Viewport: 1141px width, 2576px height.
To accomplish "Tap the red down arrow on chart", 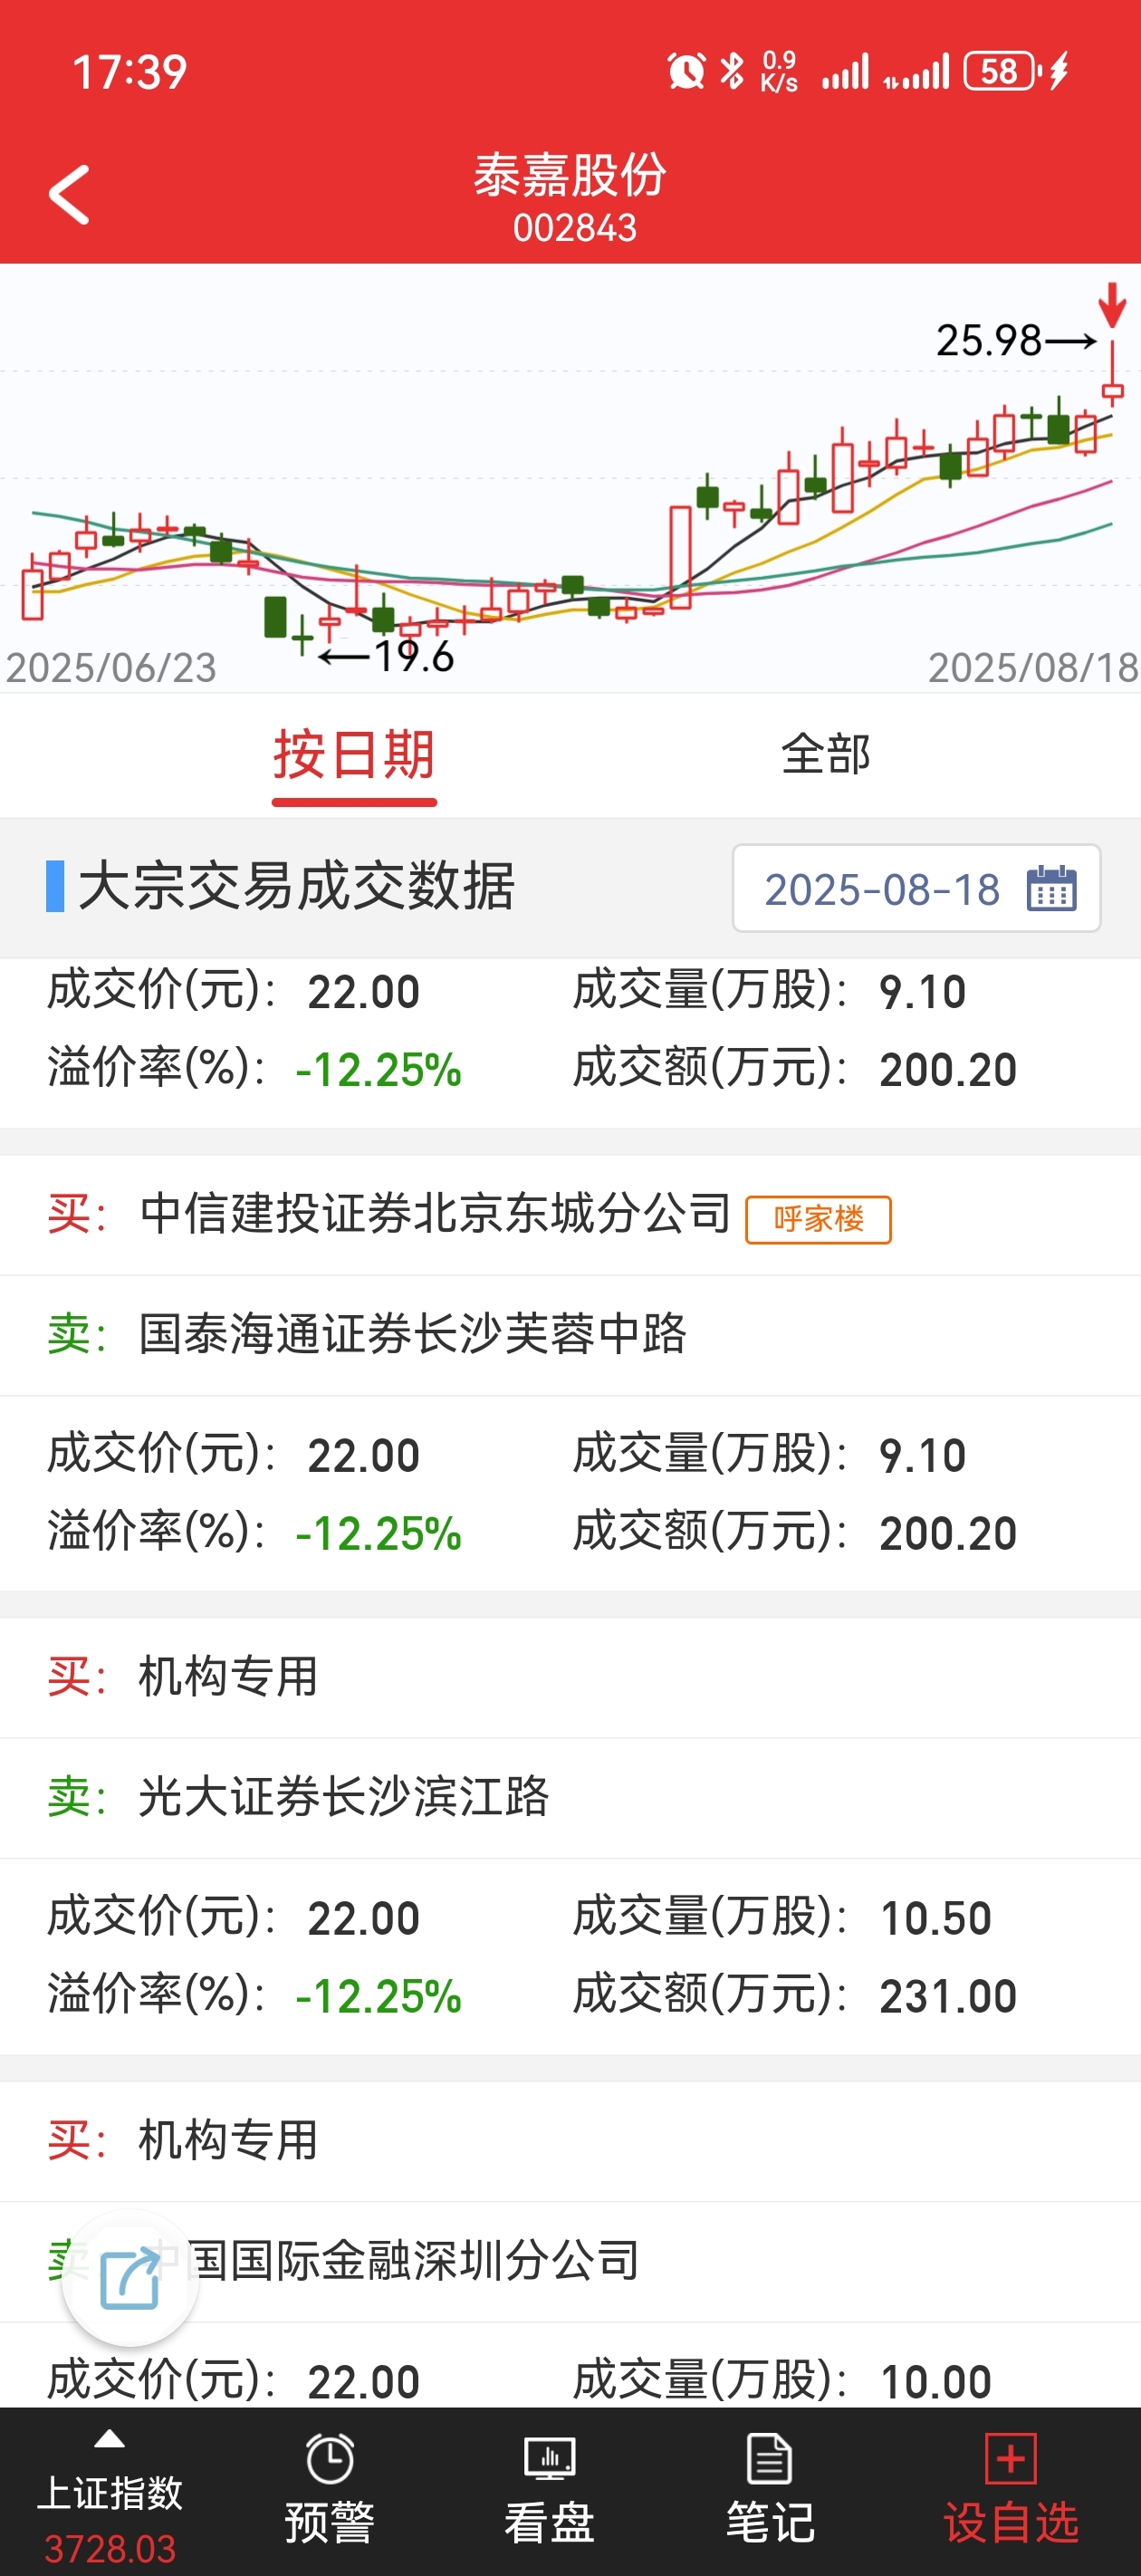I will pyautogui.click(x=1112, y=305).
